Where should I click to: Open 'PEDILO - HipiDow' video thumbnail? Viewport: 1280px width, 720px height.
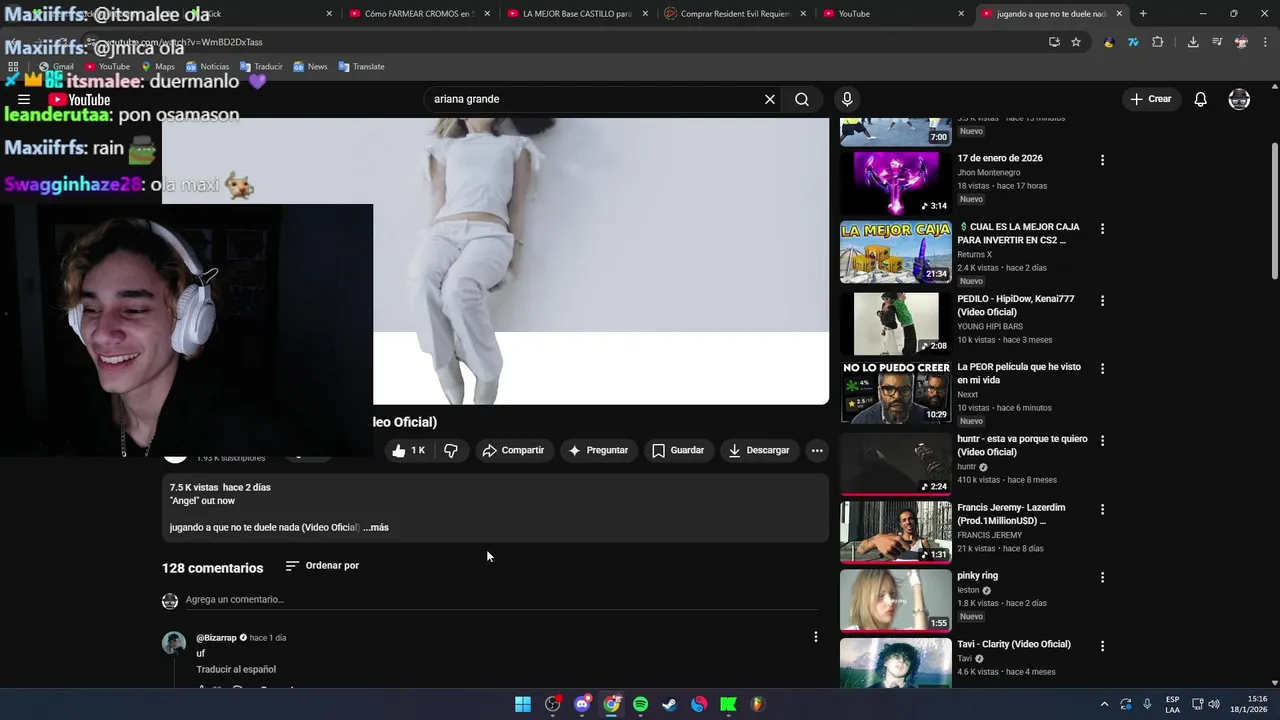[896, 324]
